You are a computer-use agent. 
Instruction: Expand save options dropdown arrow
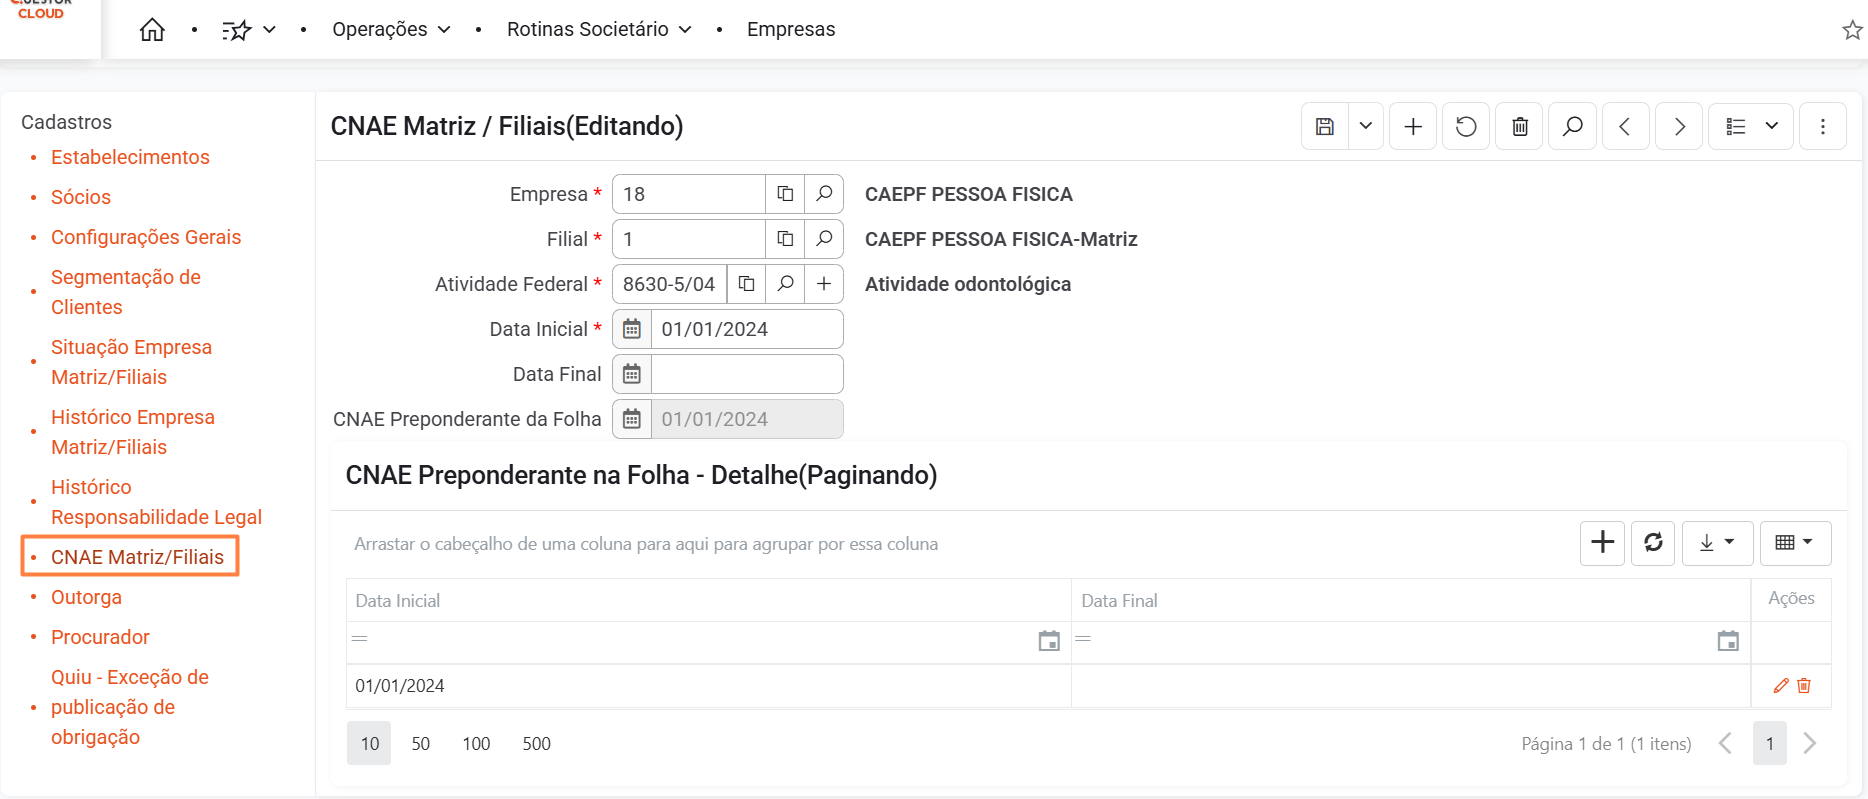(x=1366, y=127)
